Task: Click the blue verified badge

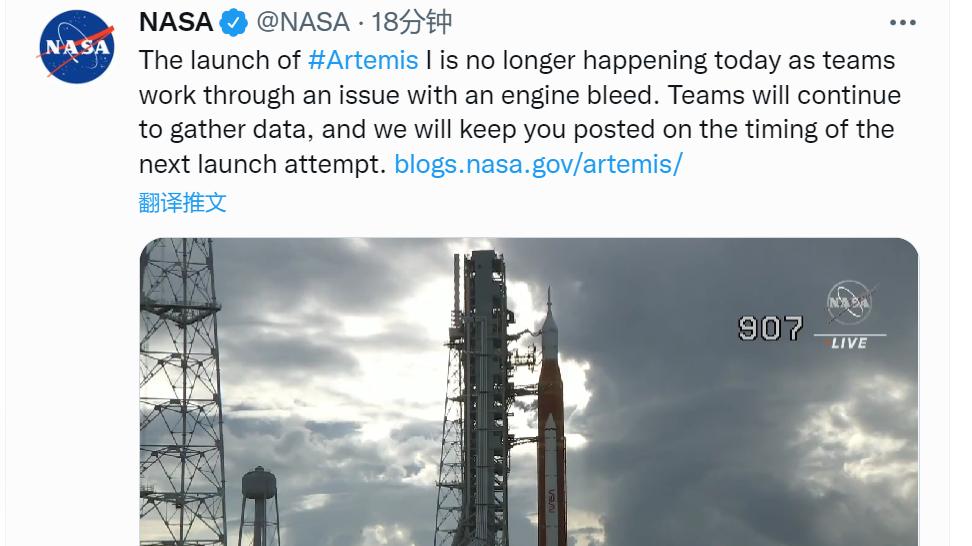Action: [x=234, y=23]
